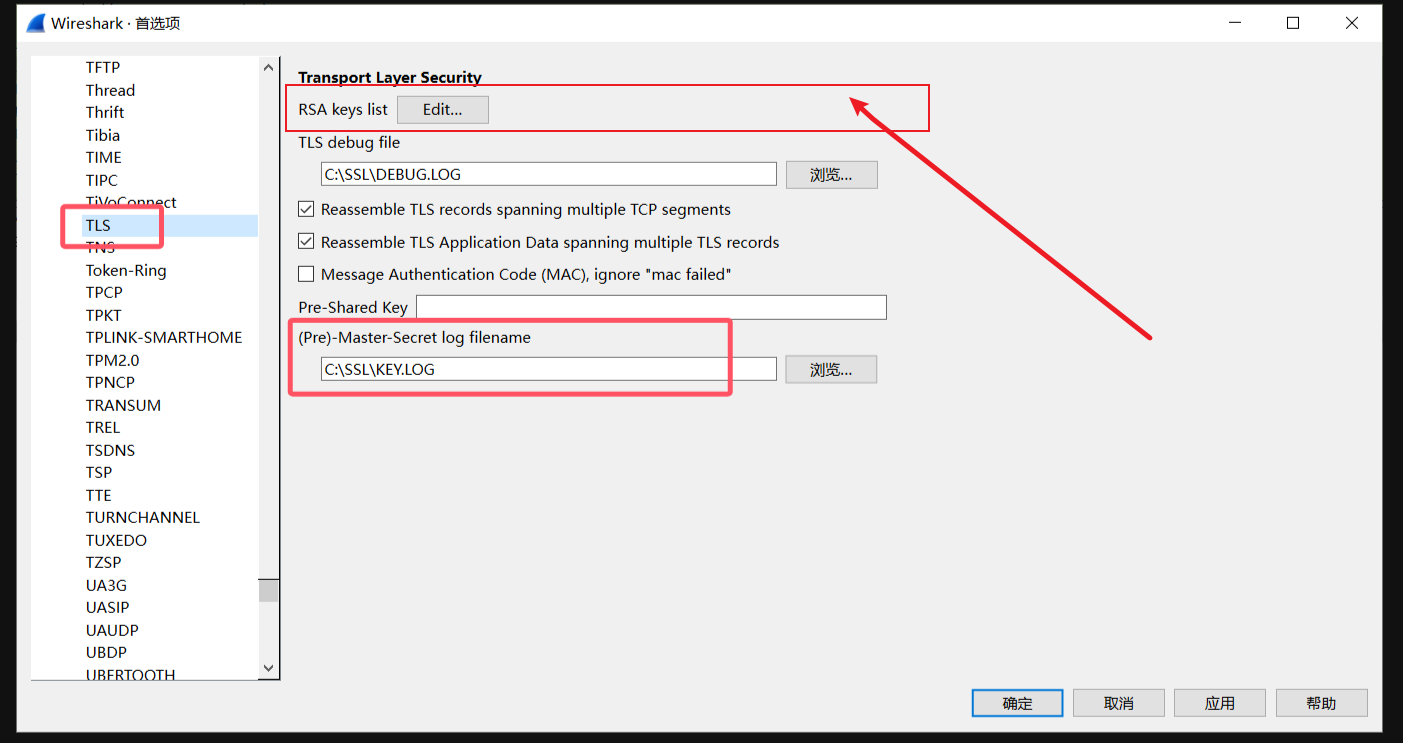Minimize the Wireshark preferences window
Viewport: 1403px width, 743px height.
coord(1234,23)
